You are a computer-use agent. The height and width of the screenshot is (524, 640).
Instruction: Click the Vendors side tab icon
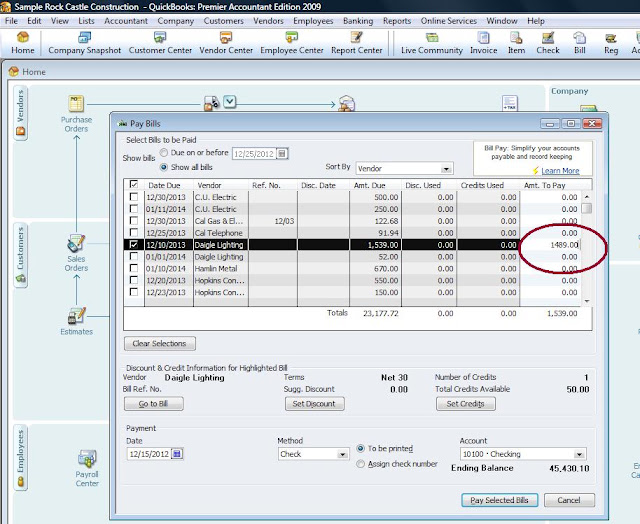click(20, 113)
